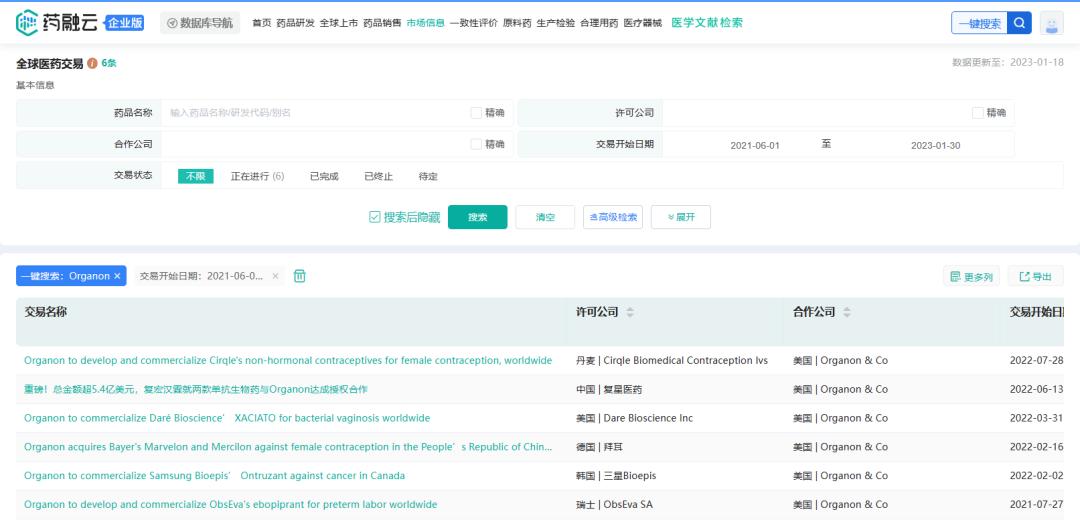
Task: Click the green 搜索 button
Action: 477,217
